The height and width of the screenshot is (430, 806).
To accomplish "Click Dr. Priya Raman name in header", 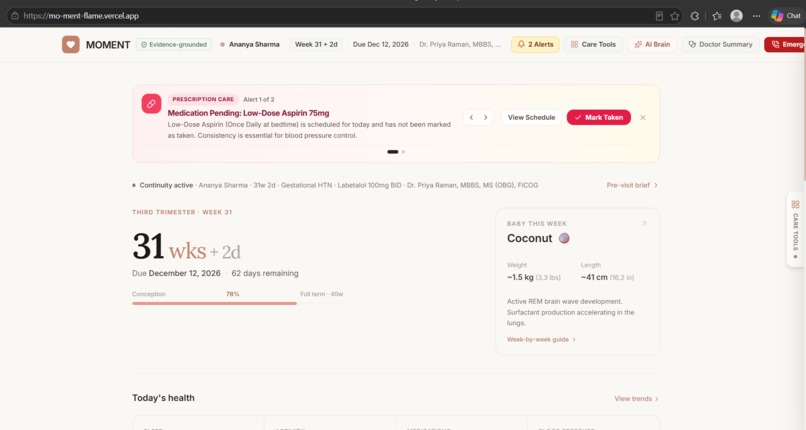I will [x=460, y=45].
